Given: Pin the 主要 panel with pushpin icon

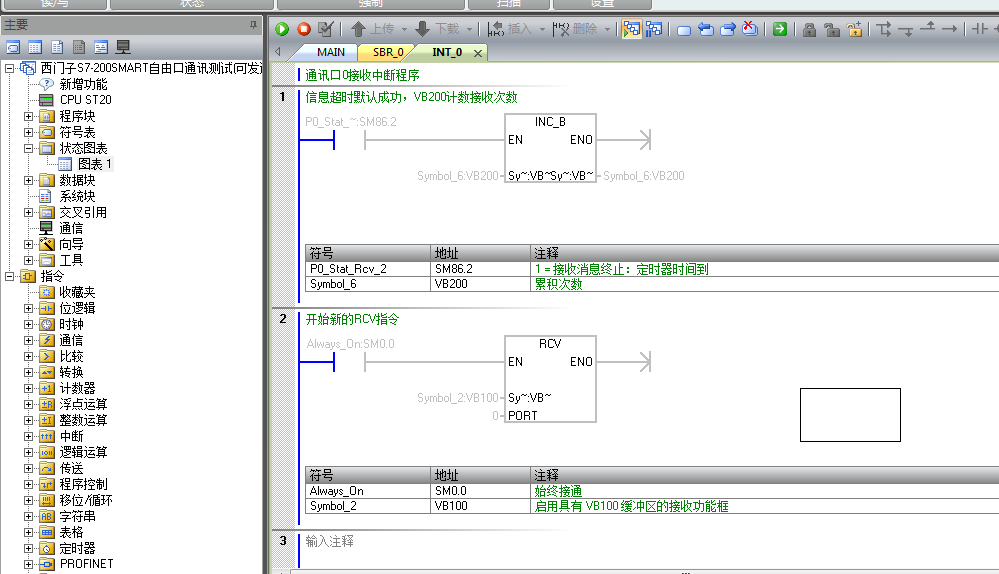Looking at the screenshot, I should pyautogui.click(x=253, y=24).
